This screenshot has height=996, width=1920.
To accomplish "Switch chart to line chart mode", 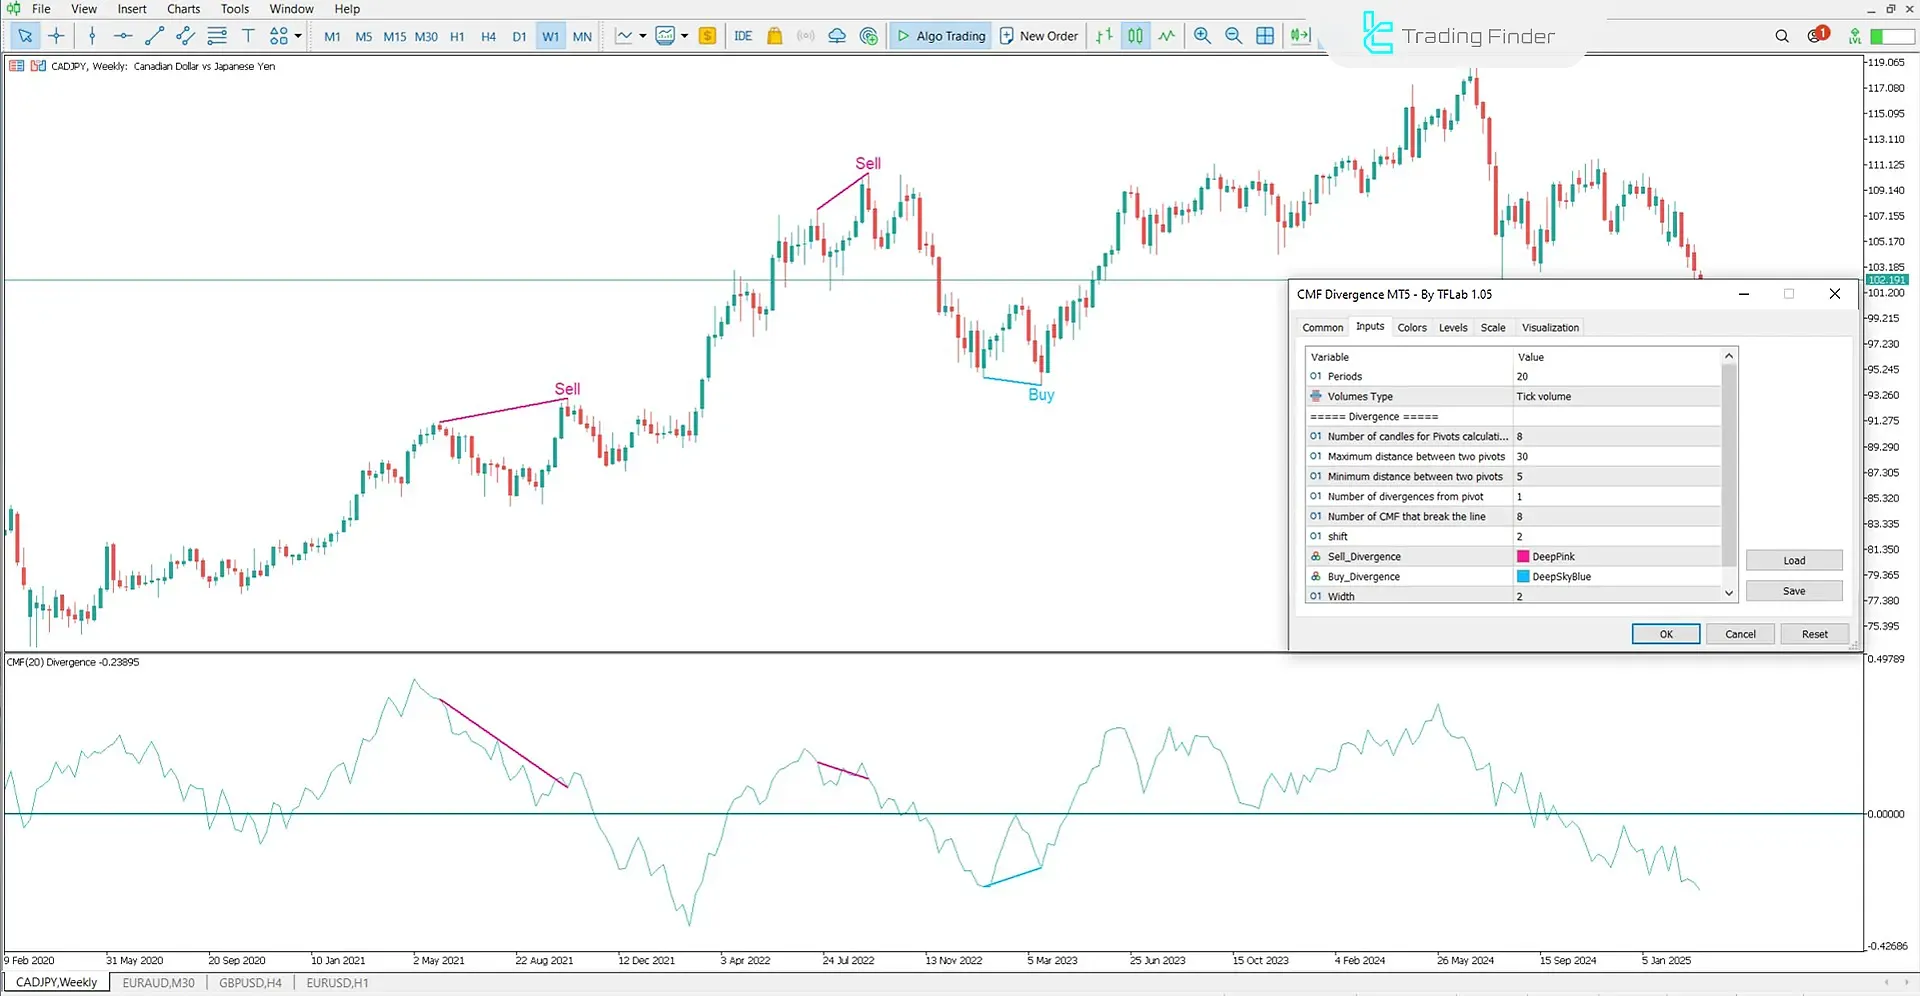I will [x=1167, y=36].
